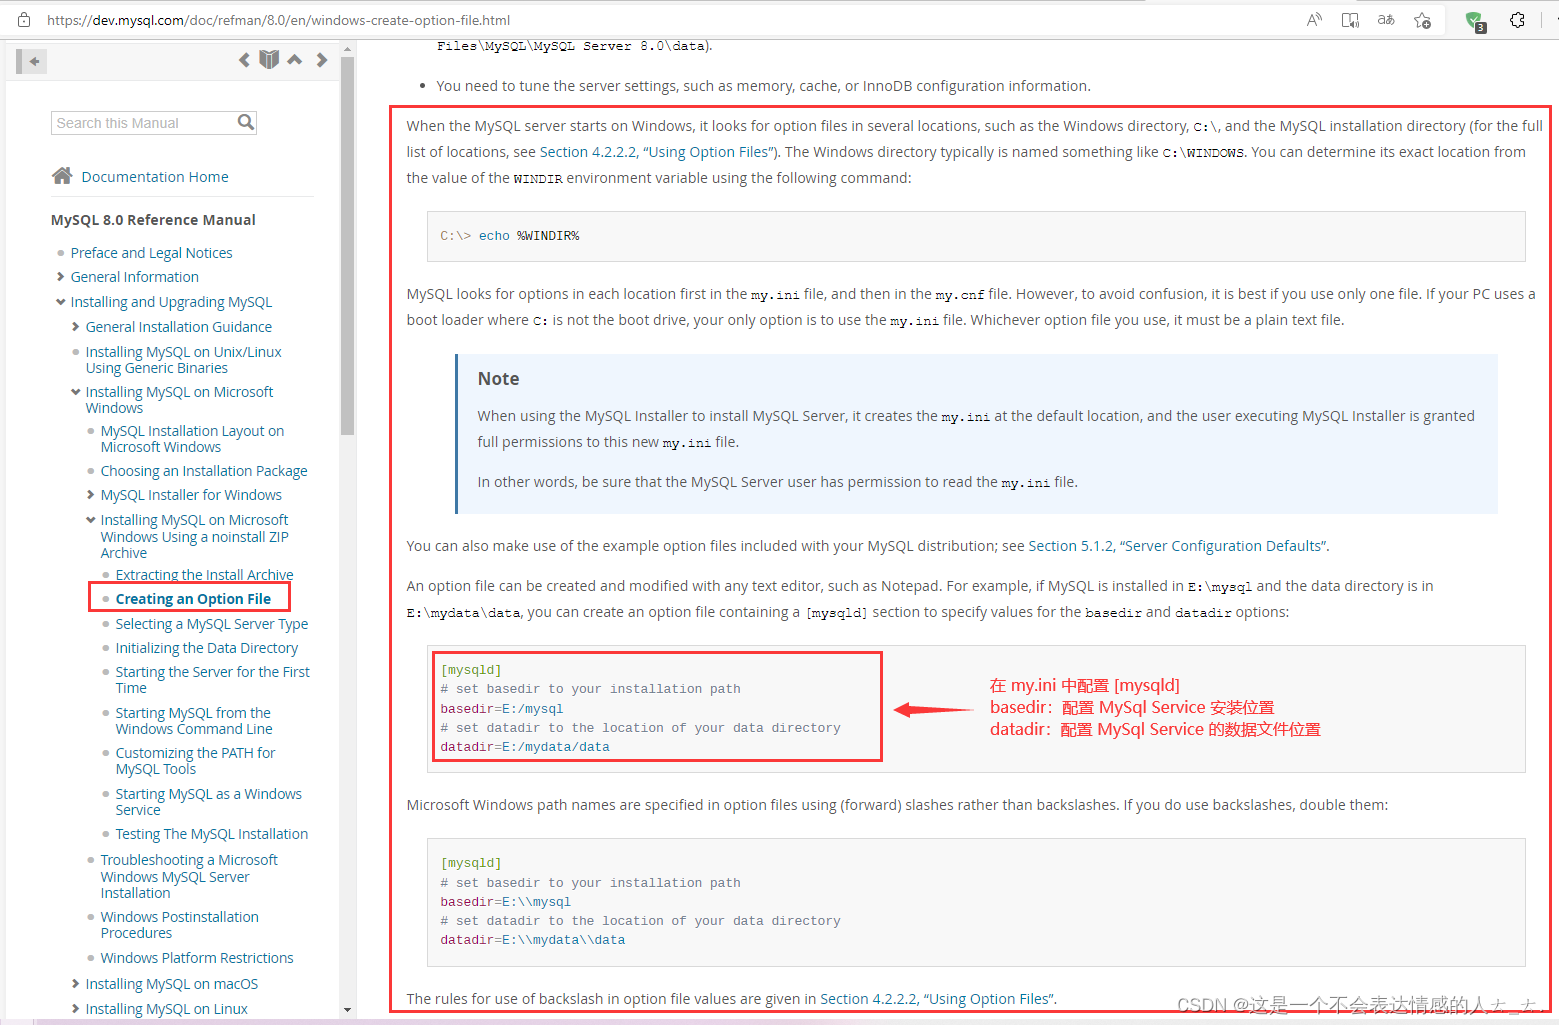The height and width of the screenshot is (1025, 1559).
Task: Open the manual start book icon
Action: (x=269, y=60)
